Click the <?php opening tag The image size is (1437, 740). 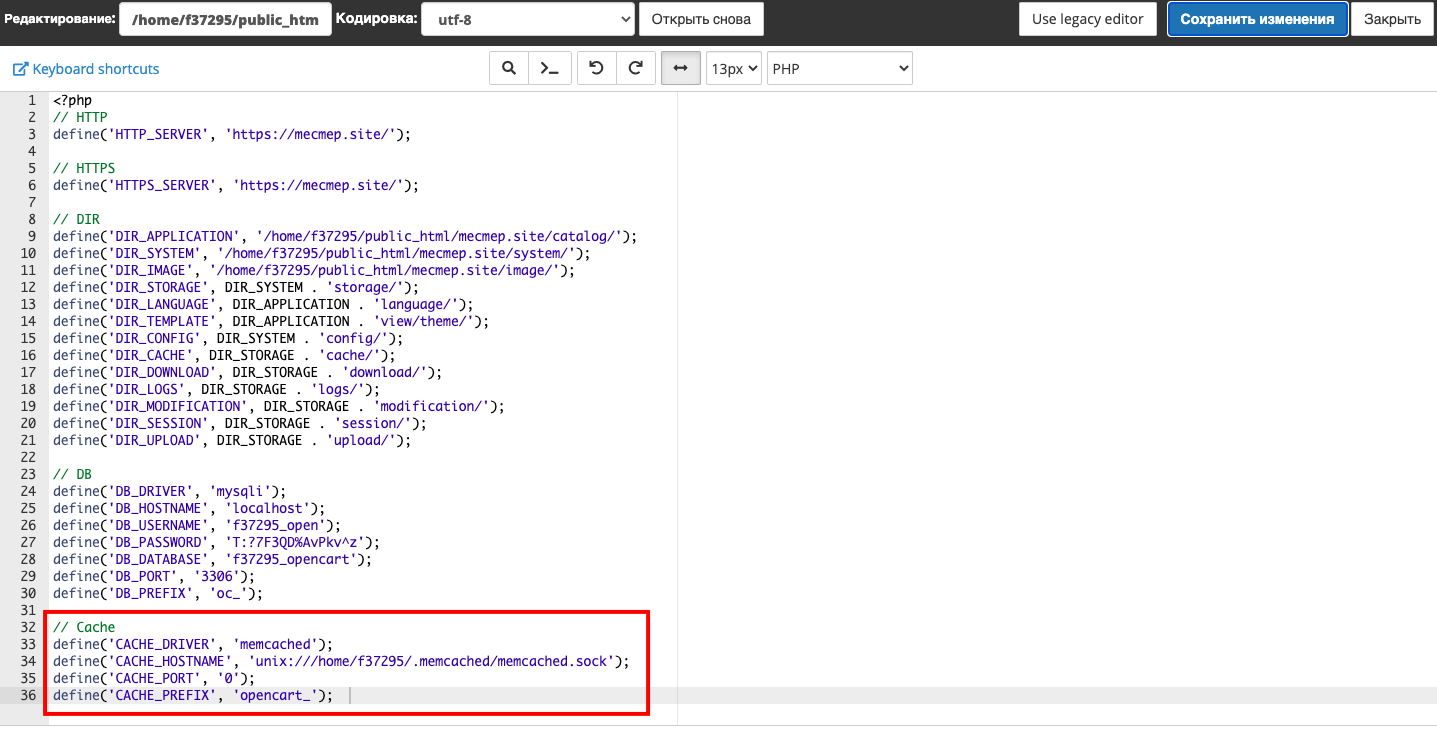pos(72,100)
